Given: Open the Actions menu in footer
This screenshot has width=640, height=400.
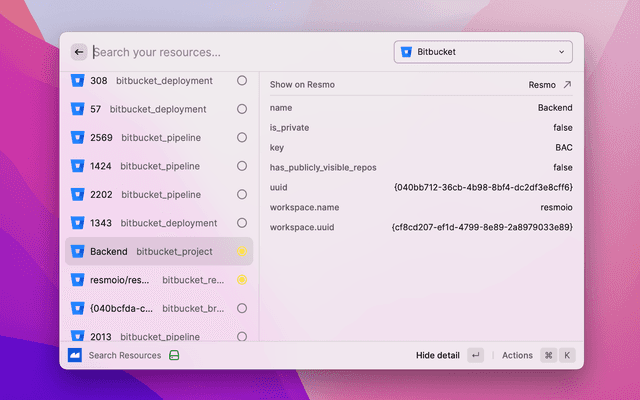Looking at the screenshot, I should (x=517, y=355).
